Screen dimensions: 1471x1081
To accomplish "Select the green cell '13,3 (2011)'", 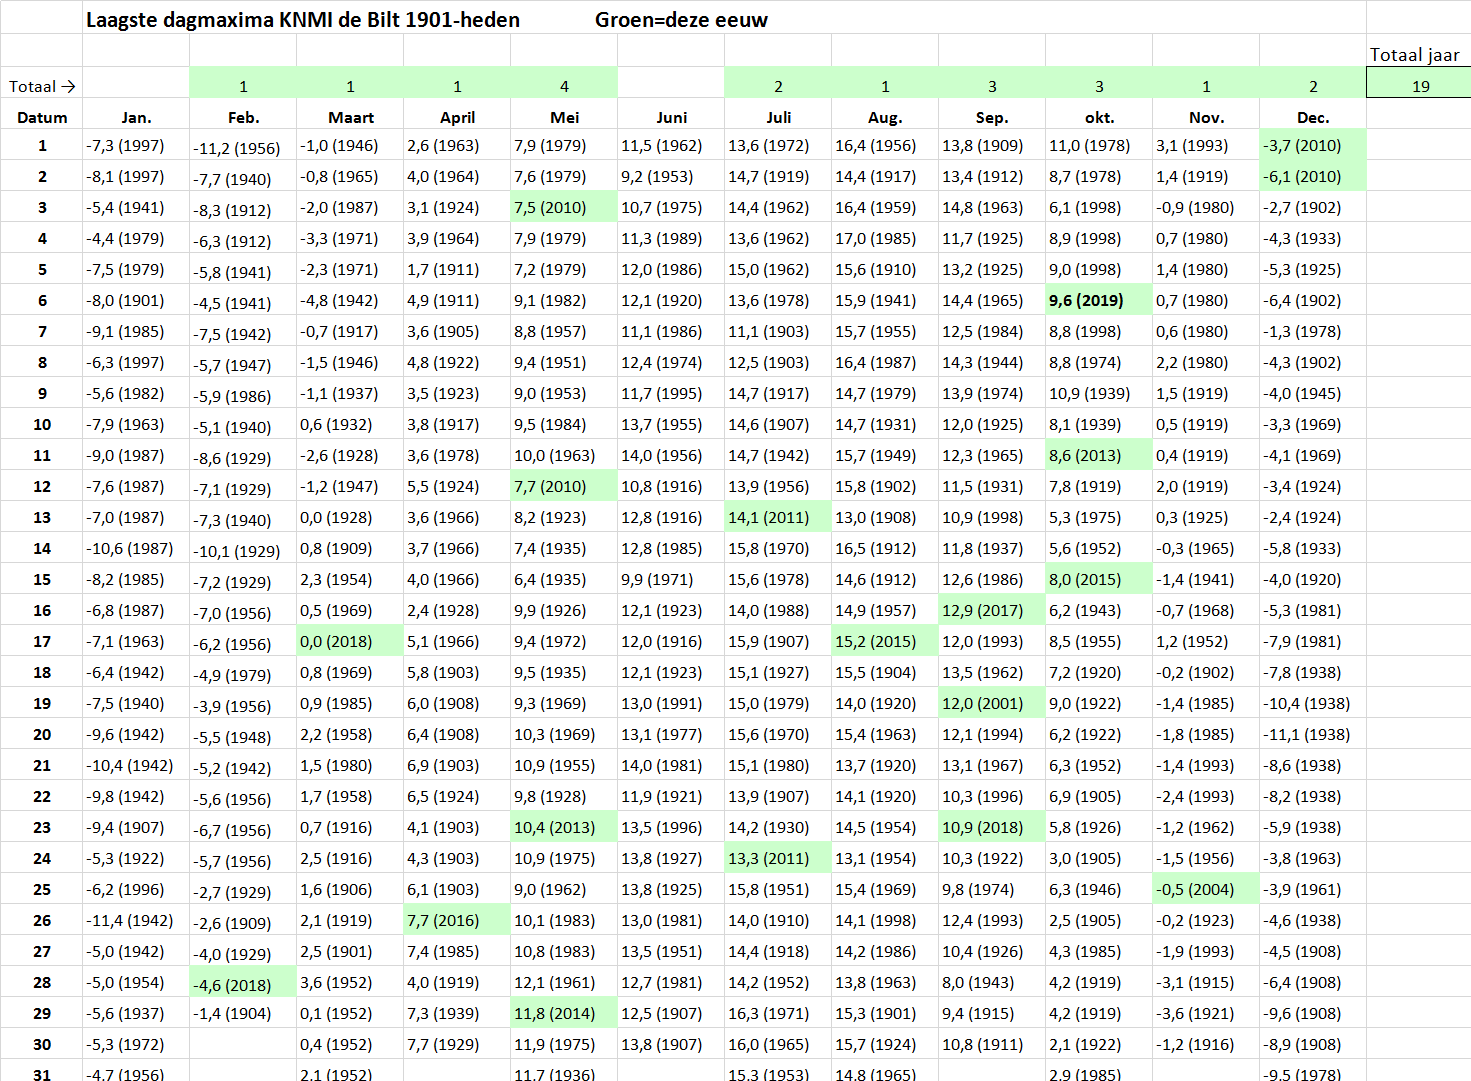I will tap(778, 858).
